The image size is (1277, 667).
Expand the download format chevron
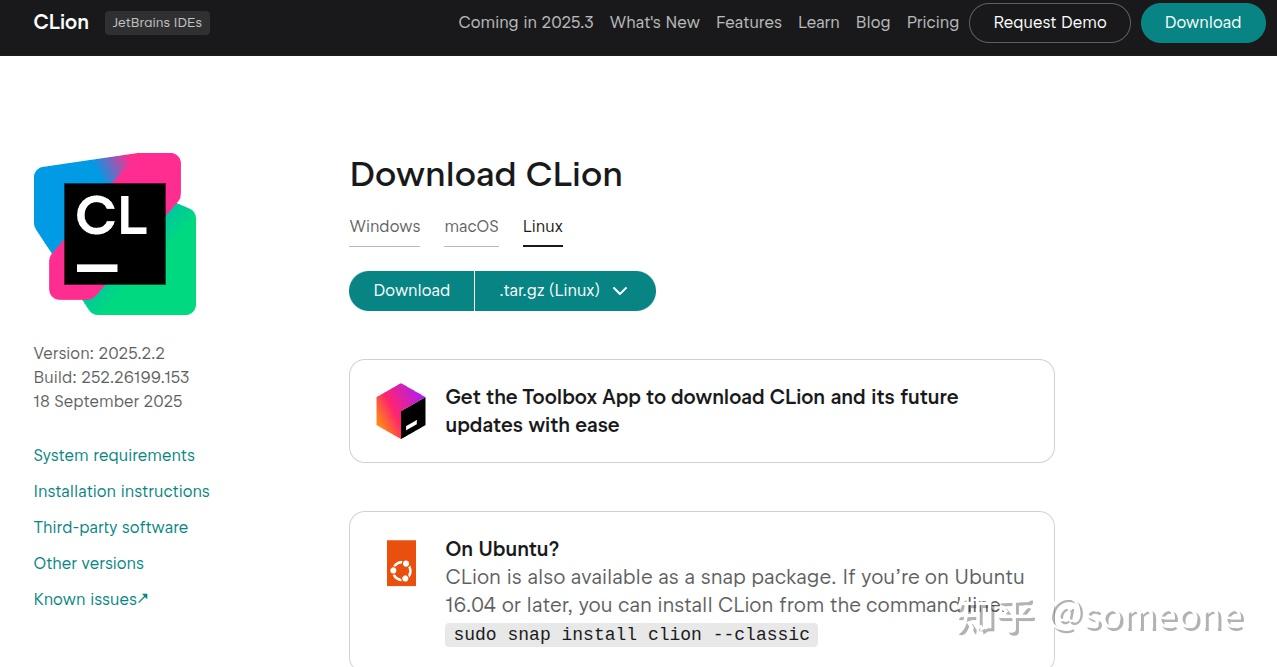[620, 290]
